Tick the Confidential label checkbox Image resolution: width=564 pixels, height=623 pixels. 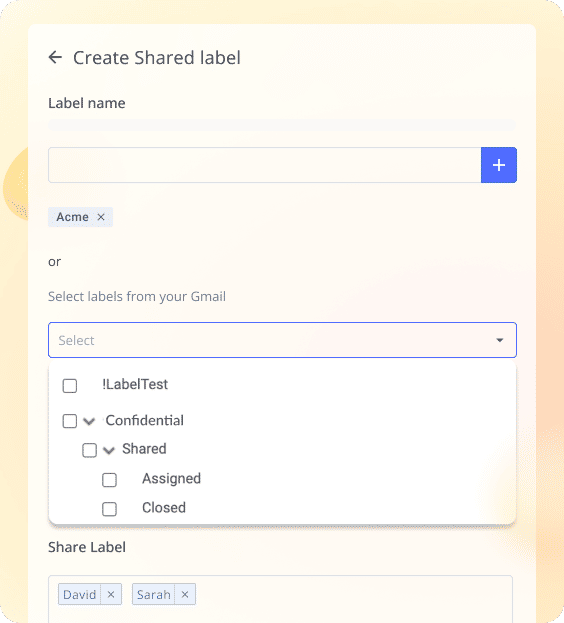click(x=70, y=421)
